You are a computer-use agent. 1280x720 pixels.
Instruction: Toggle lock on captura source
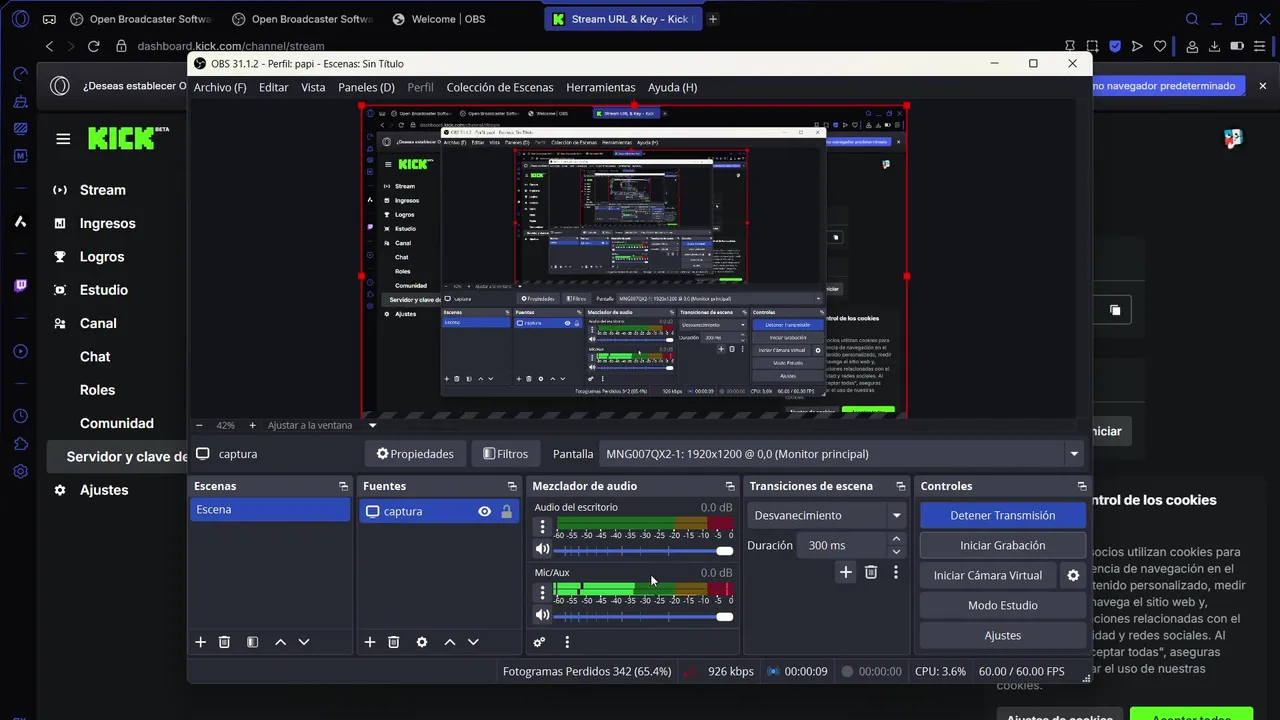(506, 511)
